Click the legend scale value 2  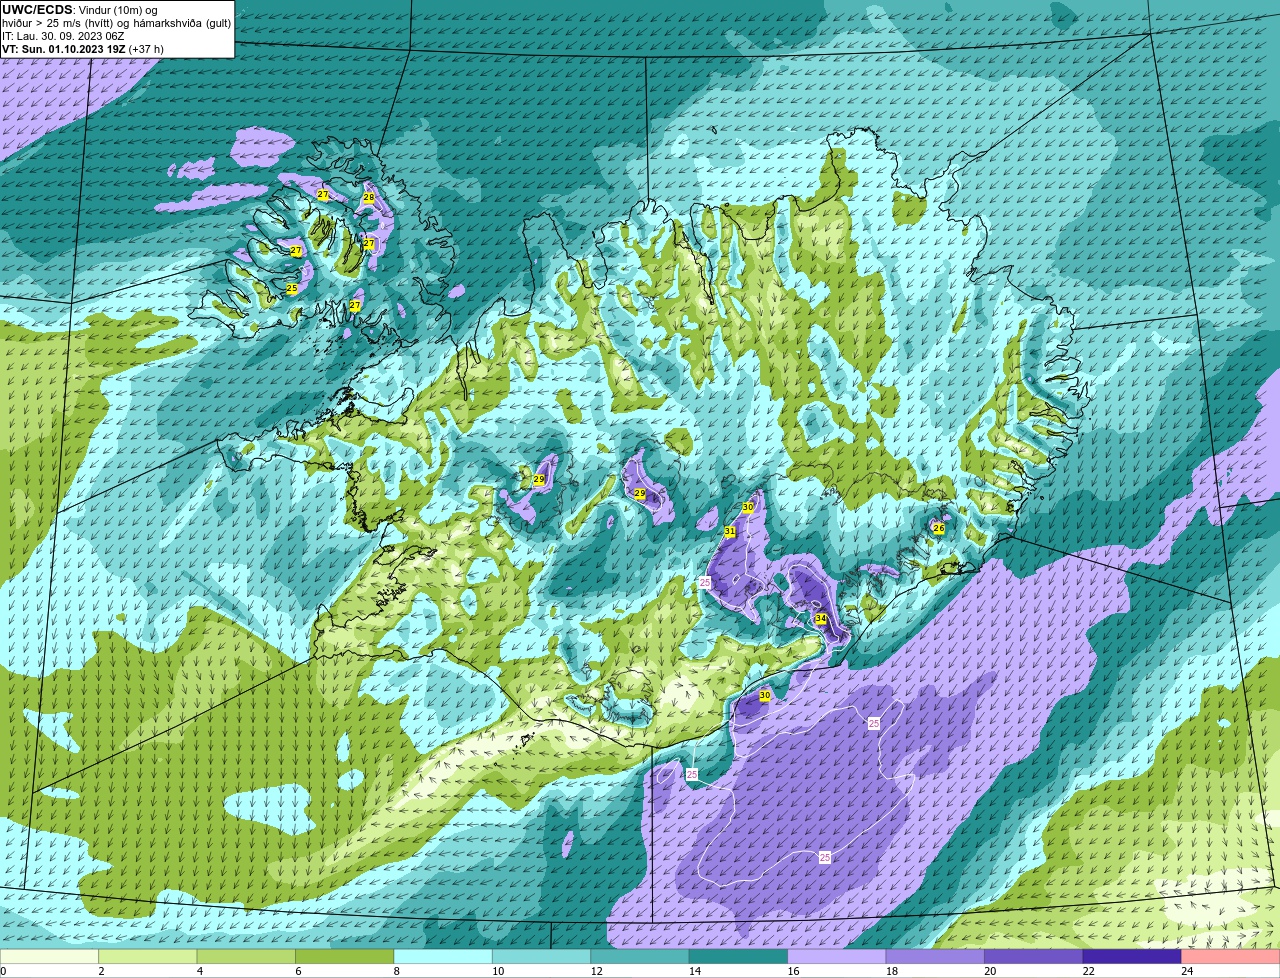point(101,971)
